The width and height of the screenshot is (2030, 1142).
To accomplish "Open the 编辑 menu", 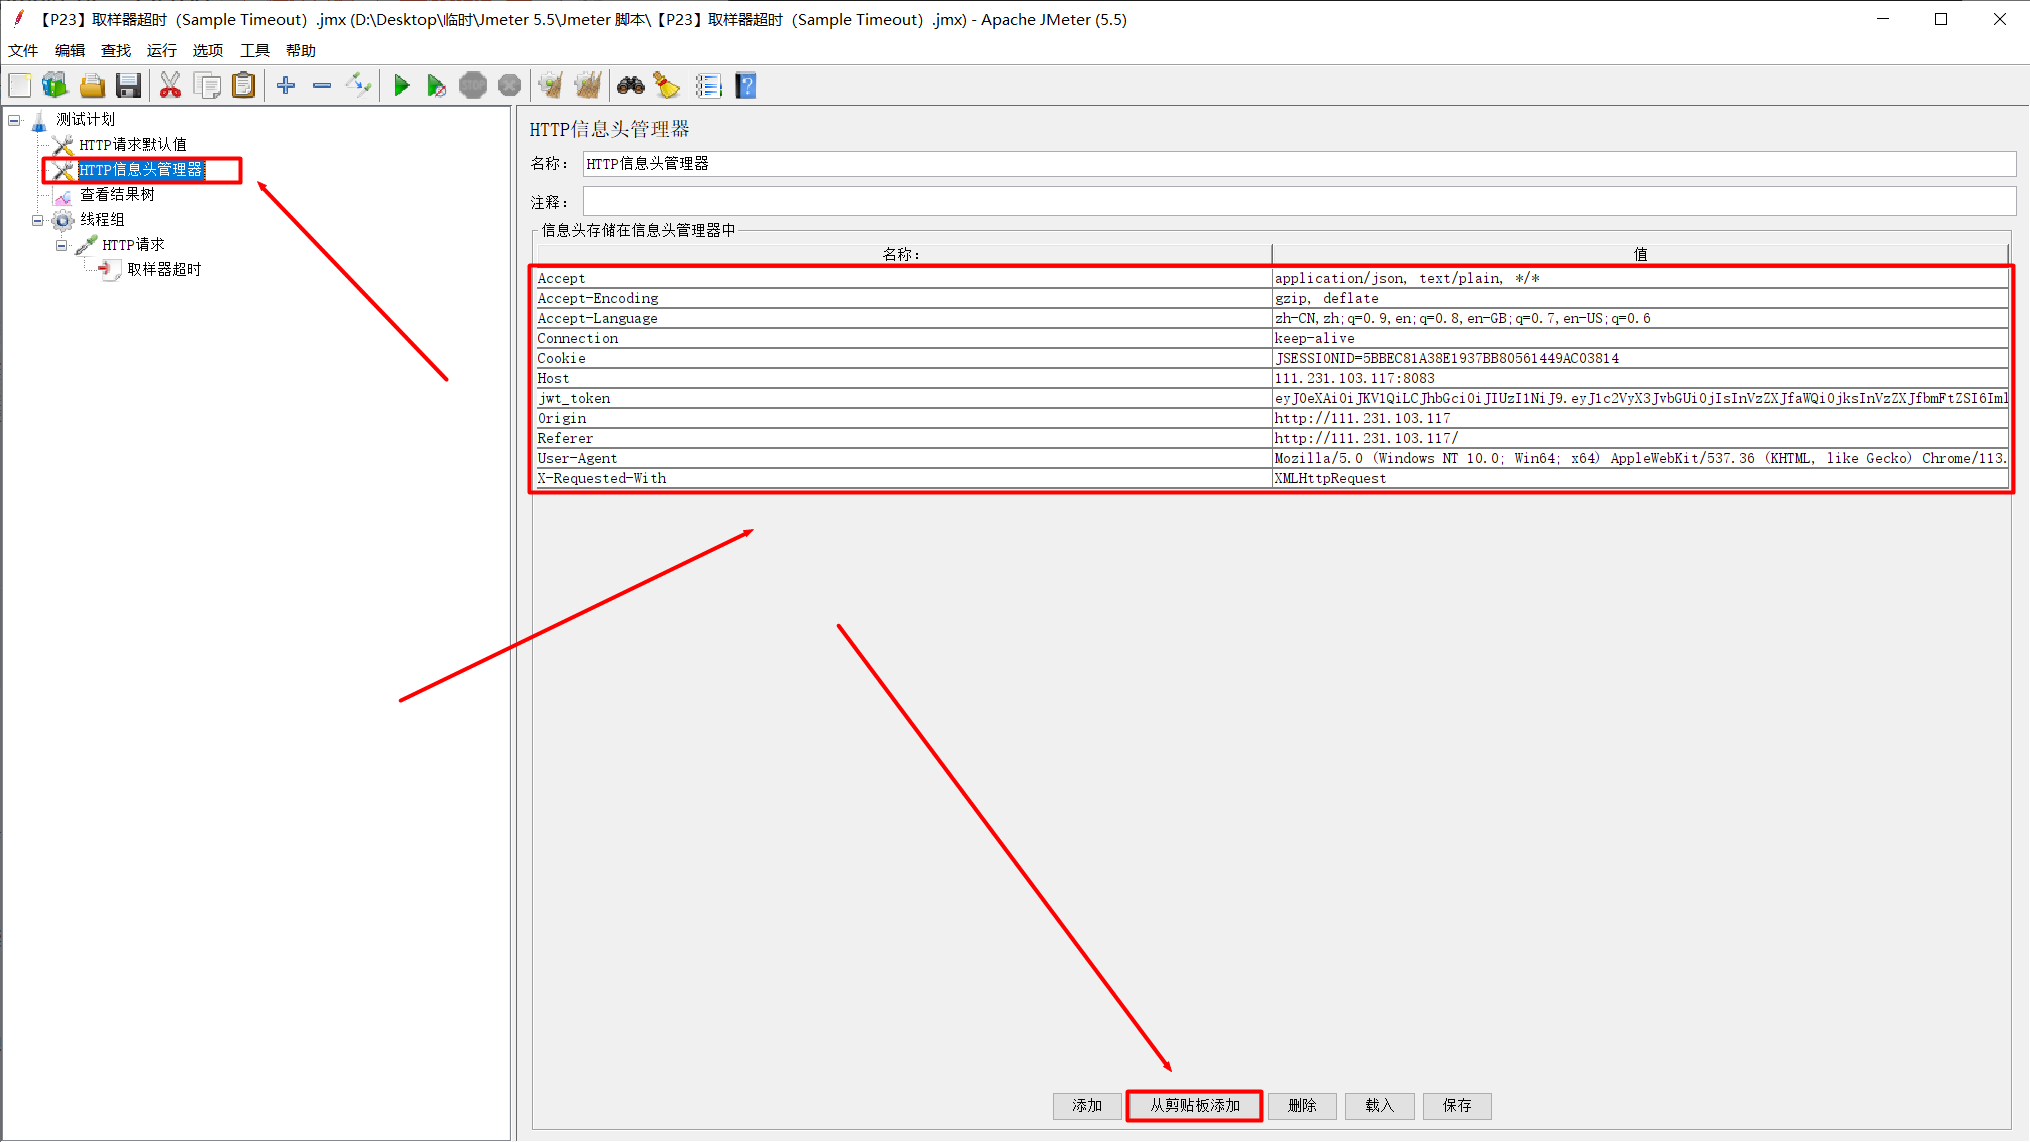I will [x=70, y=51].
